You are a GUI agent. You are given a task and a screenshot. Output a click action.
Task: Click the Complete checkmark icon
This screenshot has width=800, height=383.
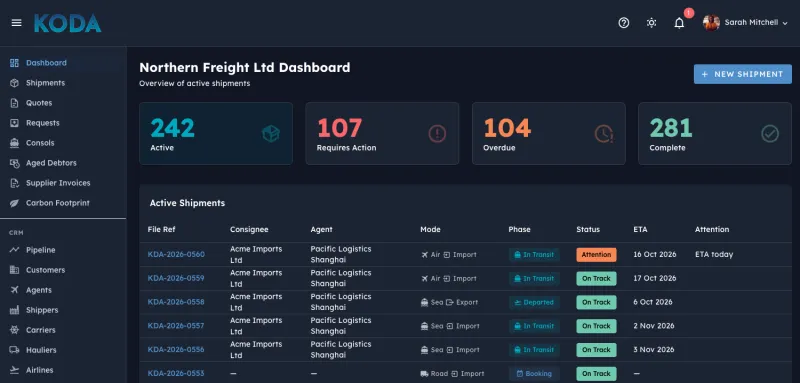point(770,134)
